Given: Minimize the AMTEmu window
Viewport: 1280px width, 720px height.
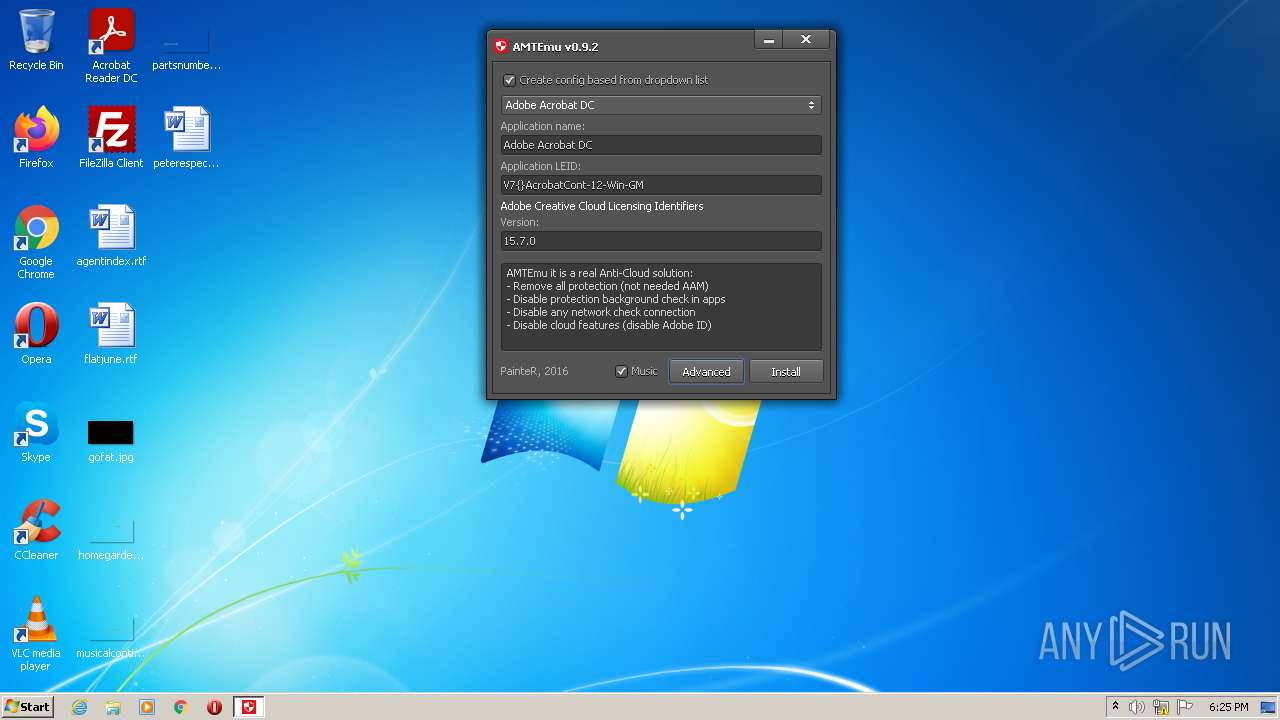Looking at the screenshot, I should pos(769,41).
